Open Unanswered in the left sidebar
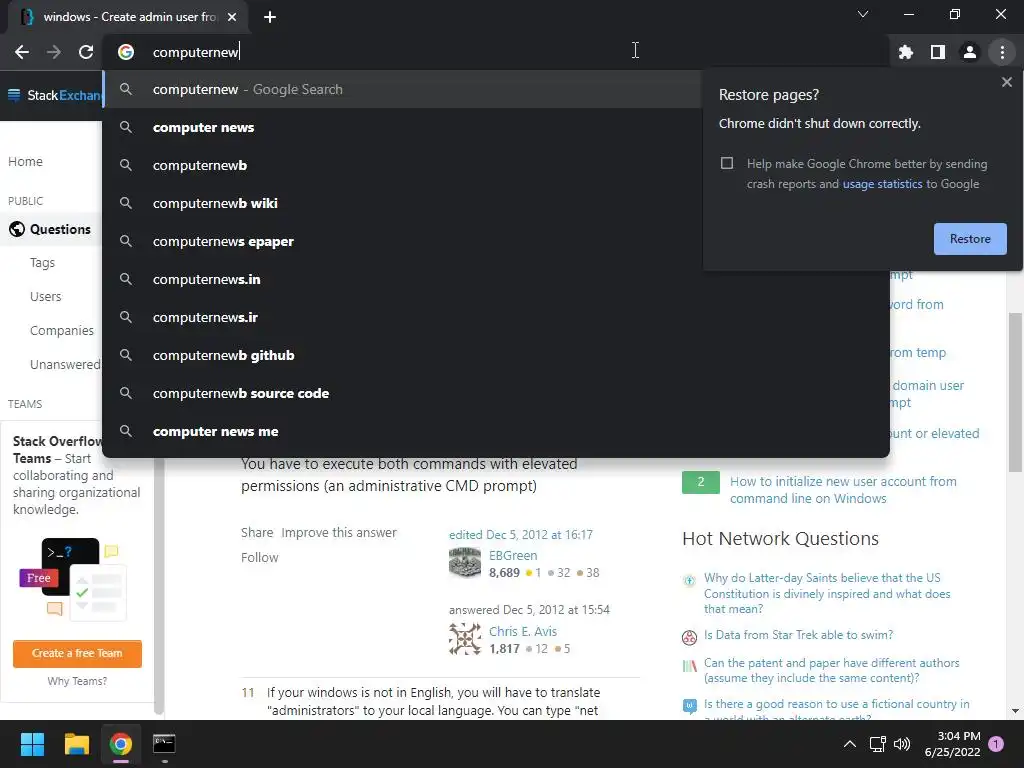 pos(65,364)
